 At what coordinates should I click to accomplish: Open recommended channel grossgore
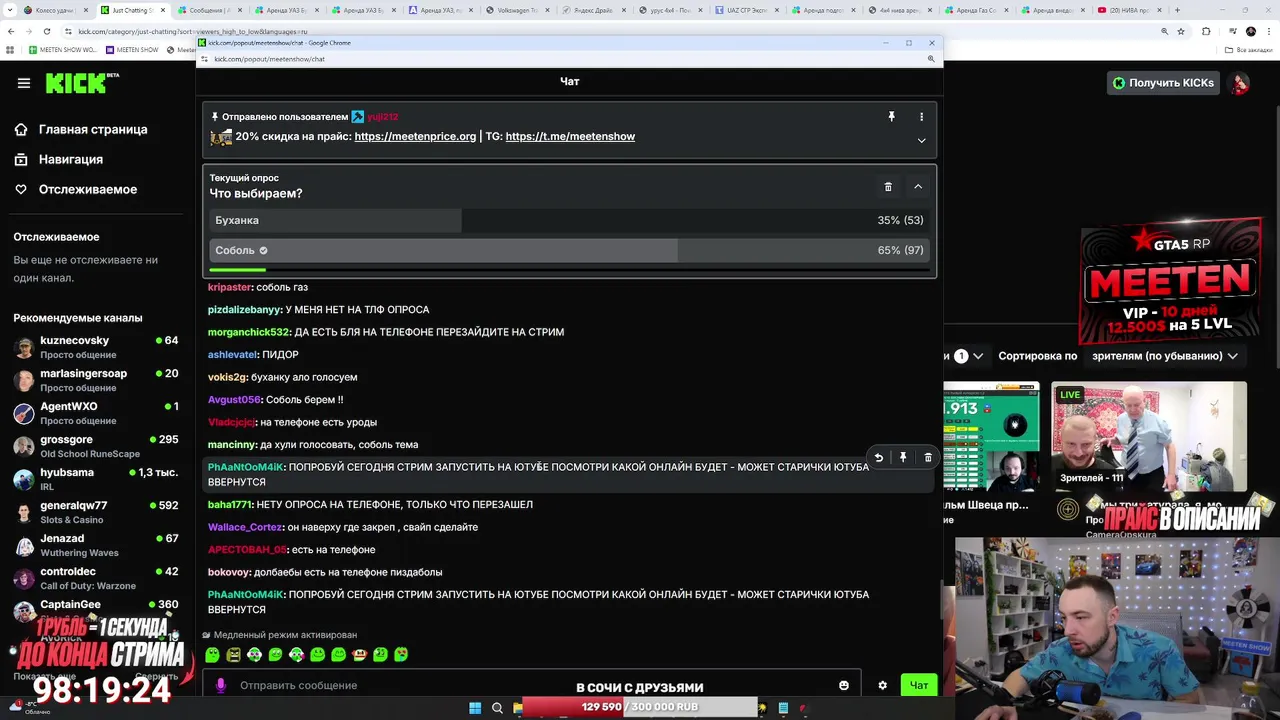[96, 446]
